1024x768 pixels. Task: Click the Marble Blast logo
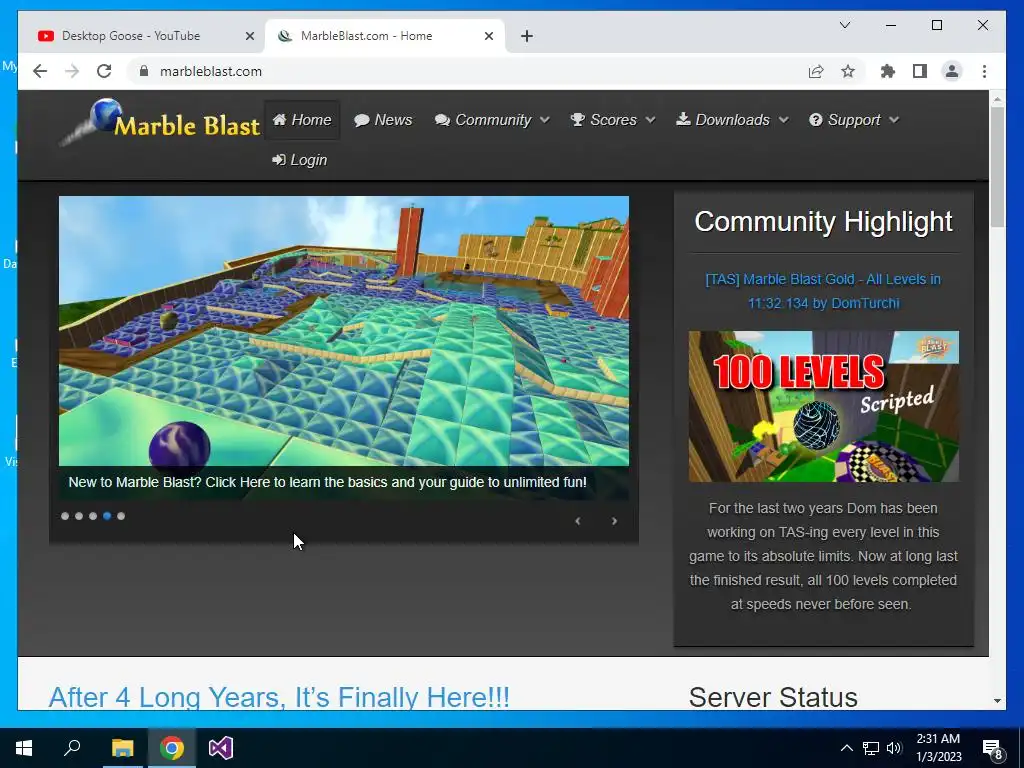160,122
